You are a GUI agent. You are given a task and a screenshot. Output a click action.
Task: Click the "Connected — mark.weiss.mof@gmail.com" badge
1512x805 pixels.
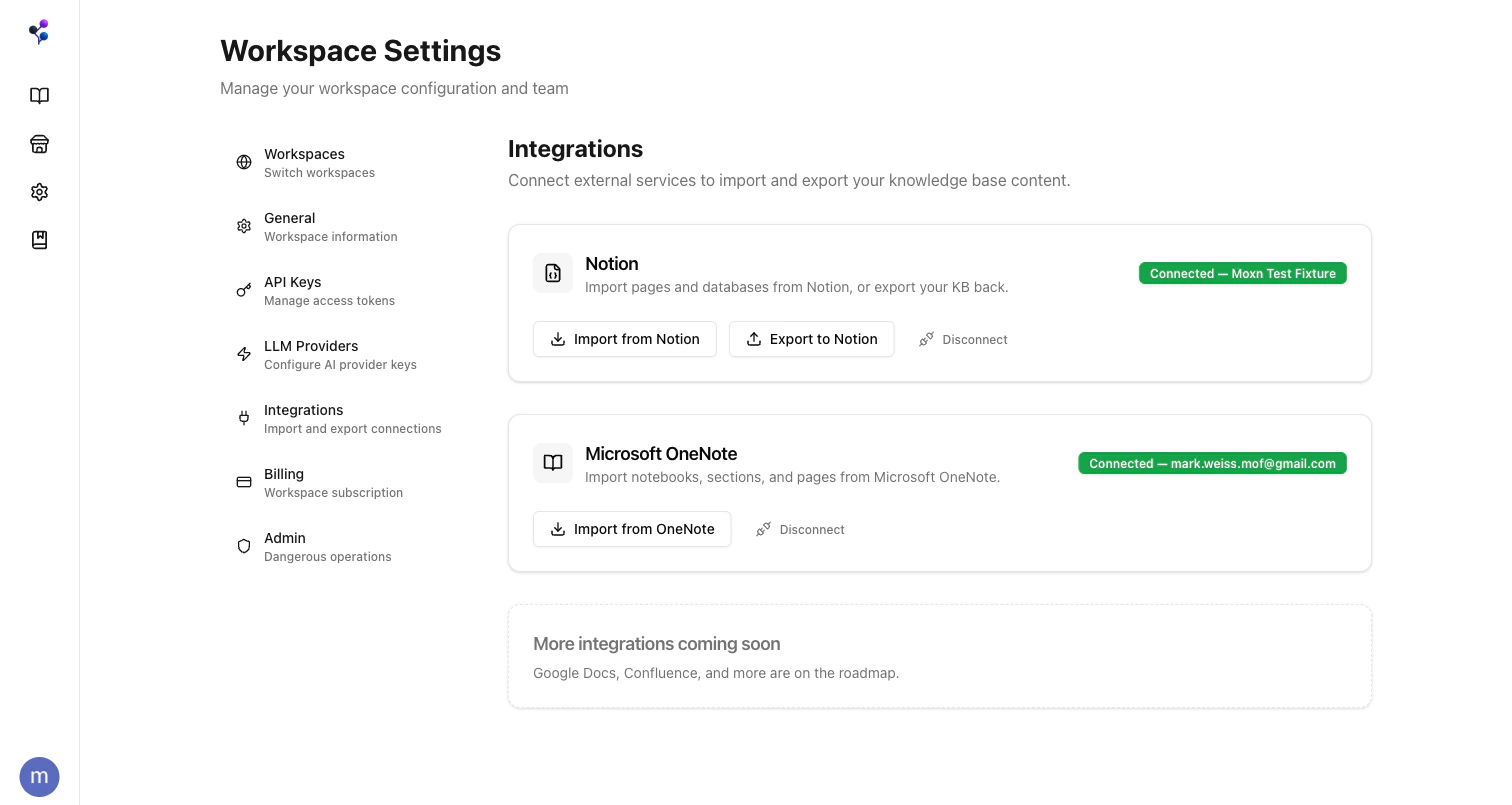point(1212,463)
